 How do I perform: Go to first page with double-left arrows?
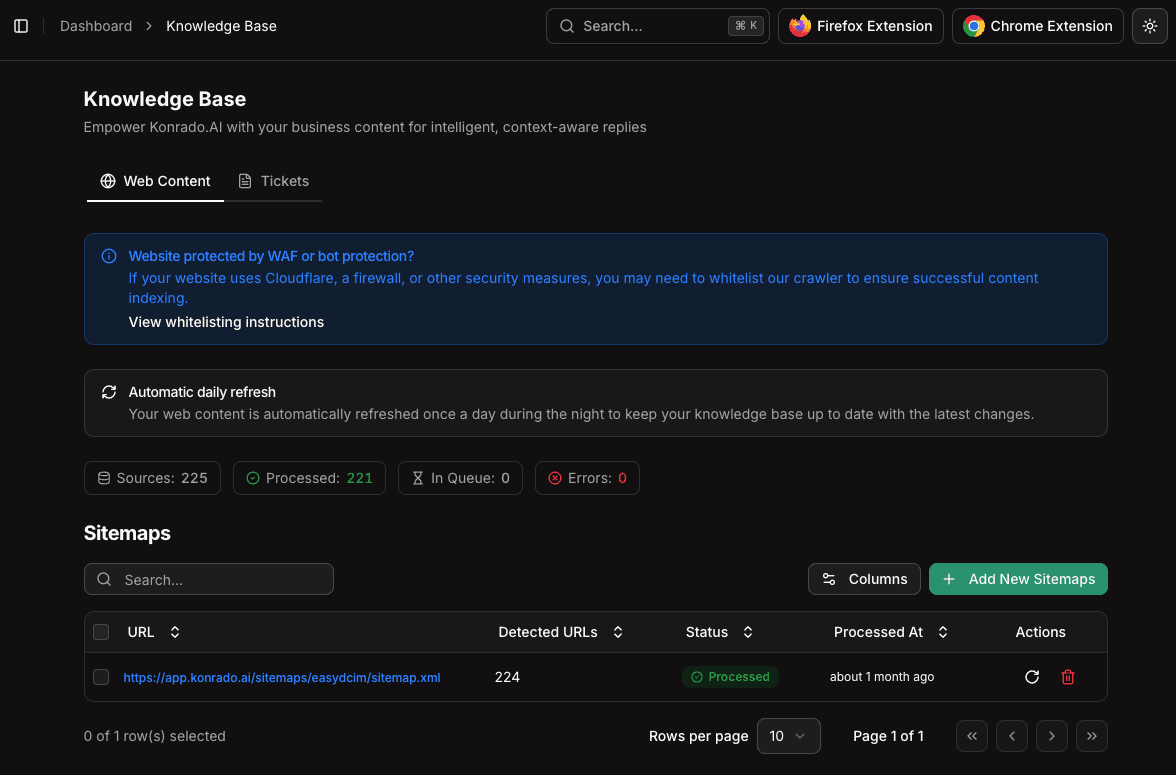[972, 736]
